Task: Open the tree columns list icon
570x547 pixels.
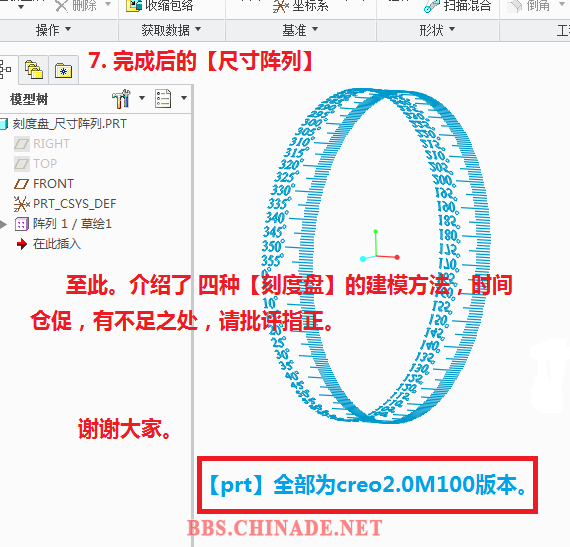Action: [163, 98]
